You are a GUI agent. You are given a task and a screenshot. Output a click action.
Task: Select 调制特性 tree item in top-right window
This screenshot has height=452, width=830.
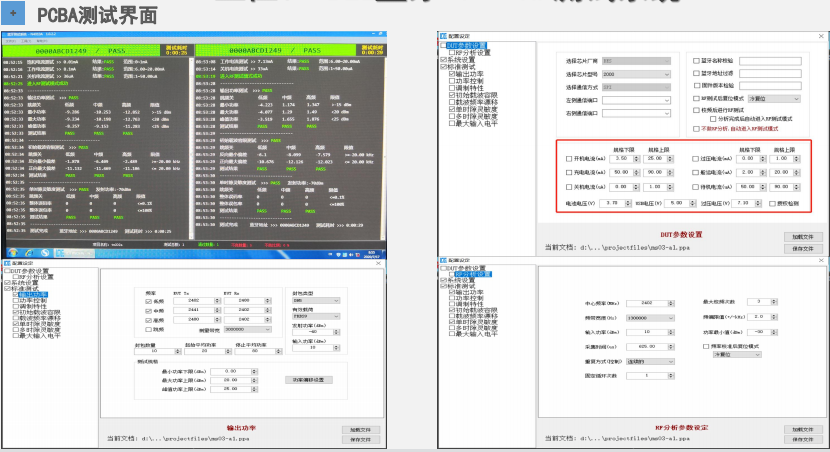[470, 88]
